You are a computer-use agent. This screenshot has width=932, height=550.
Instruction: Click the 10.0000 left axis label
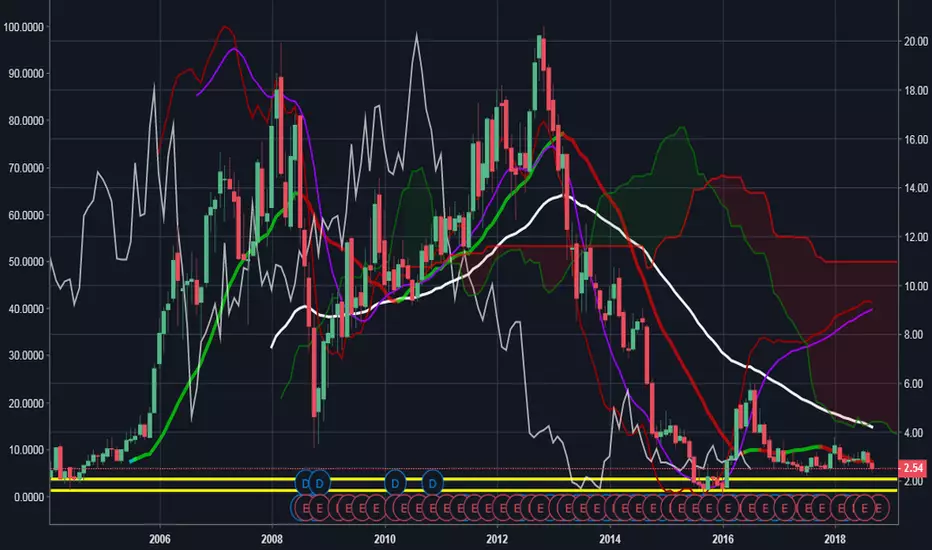click(x=26, y=450)
